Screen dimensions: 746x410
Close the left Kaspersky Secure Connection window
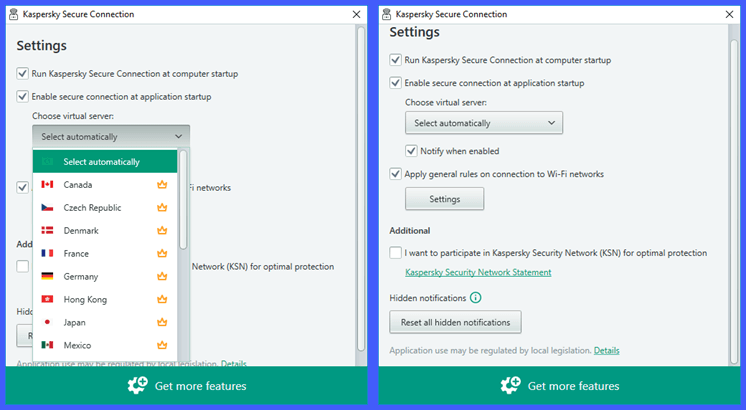(x=356, y=14)
